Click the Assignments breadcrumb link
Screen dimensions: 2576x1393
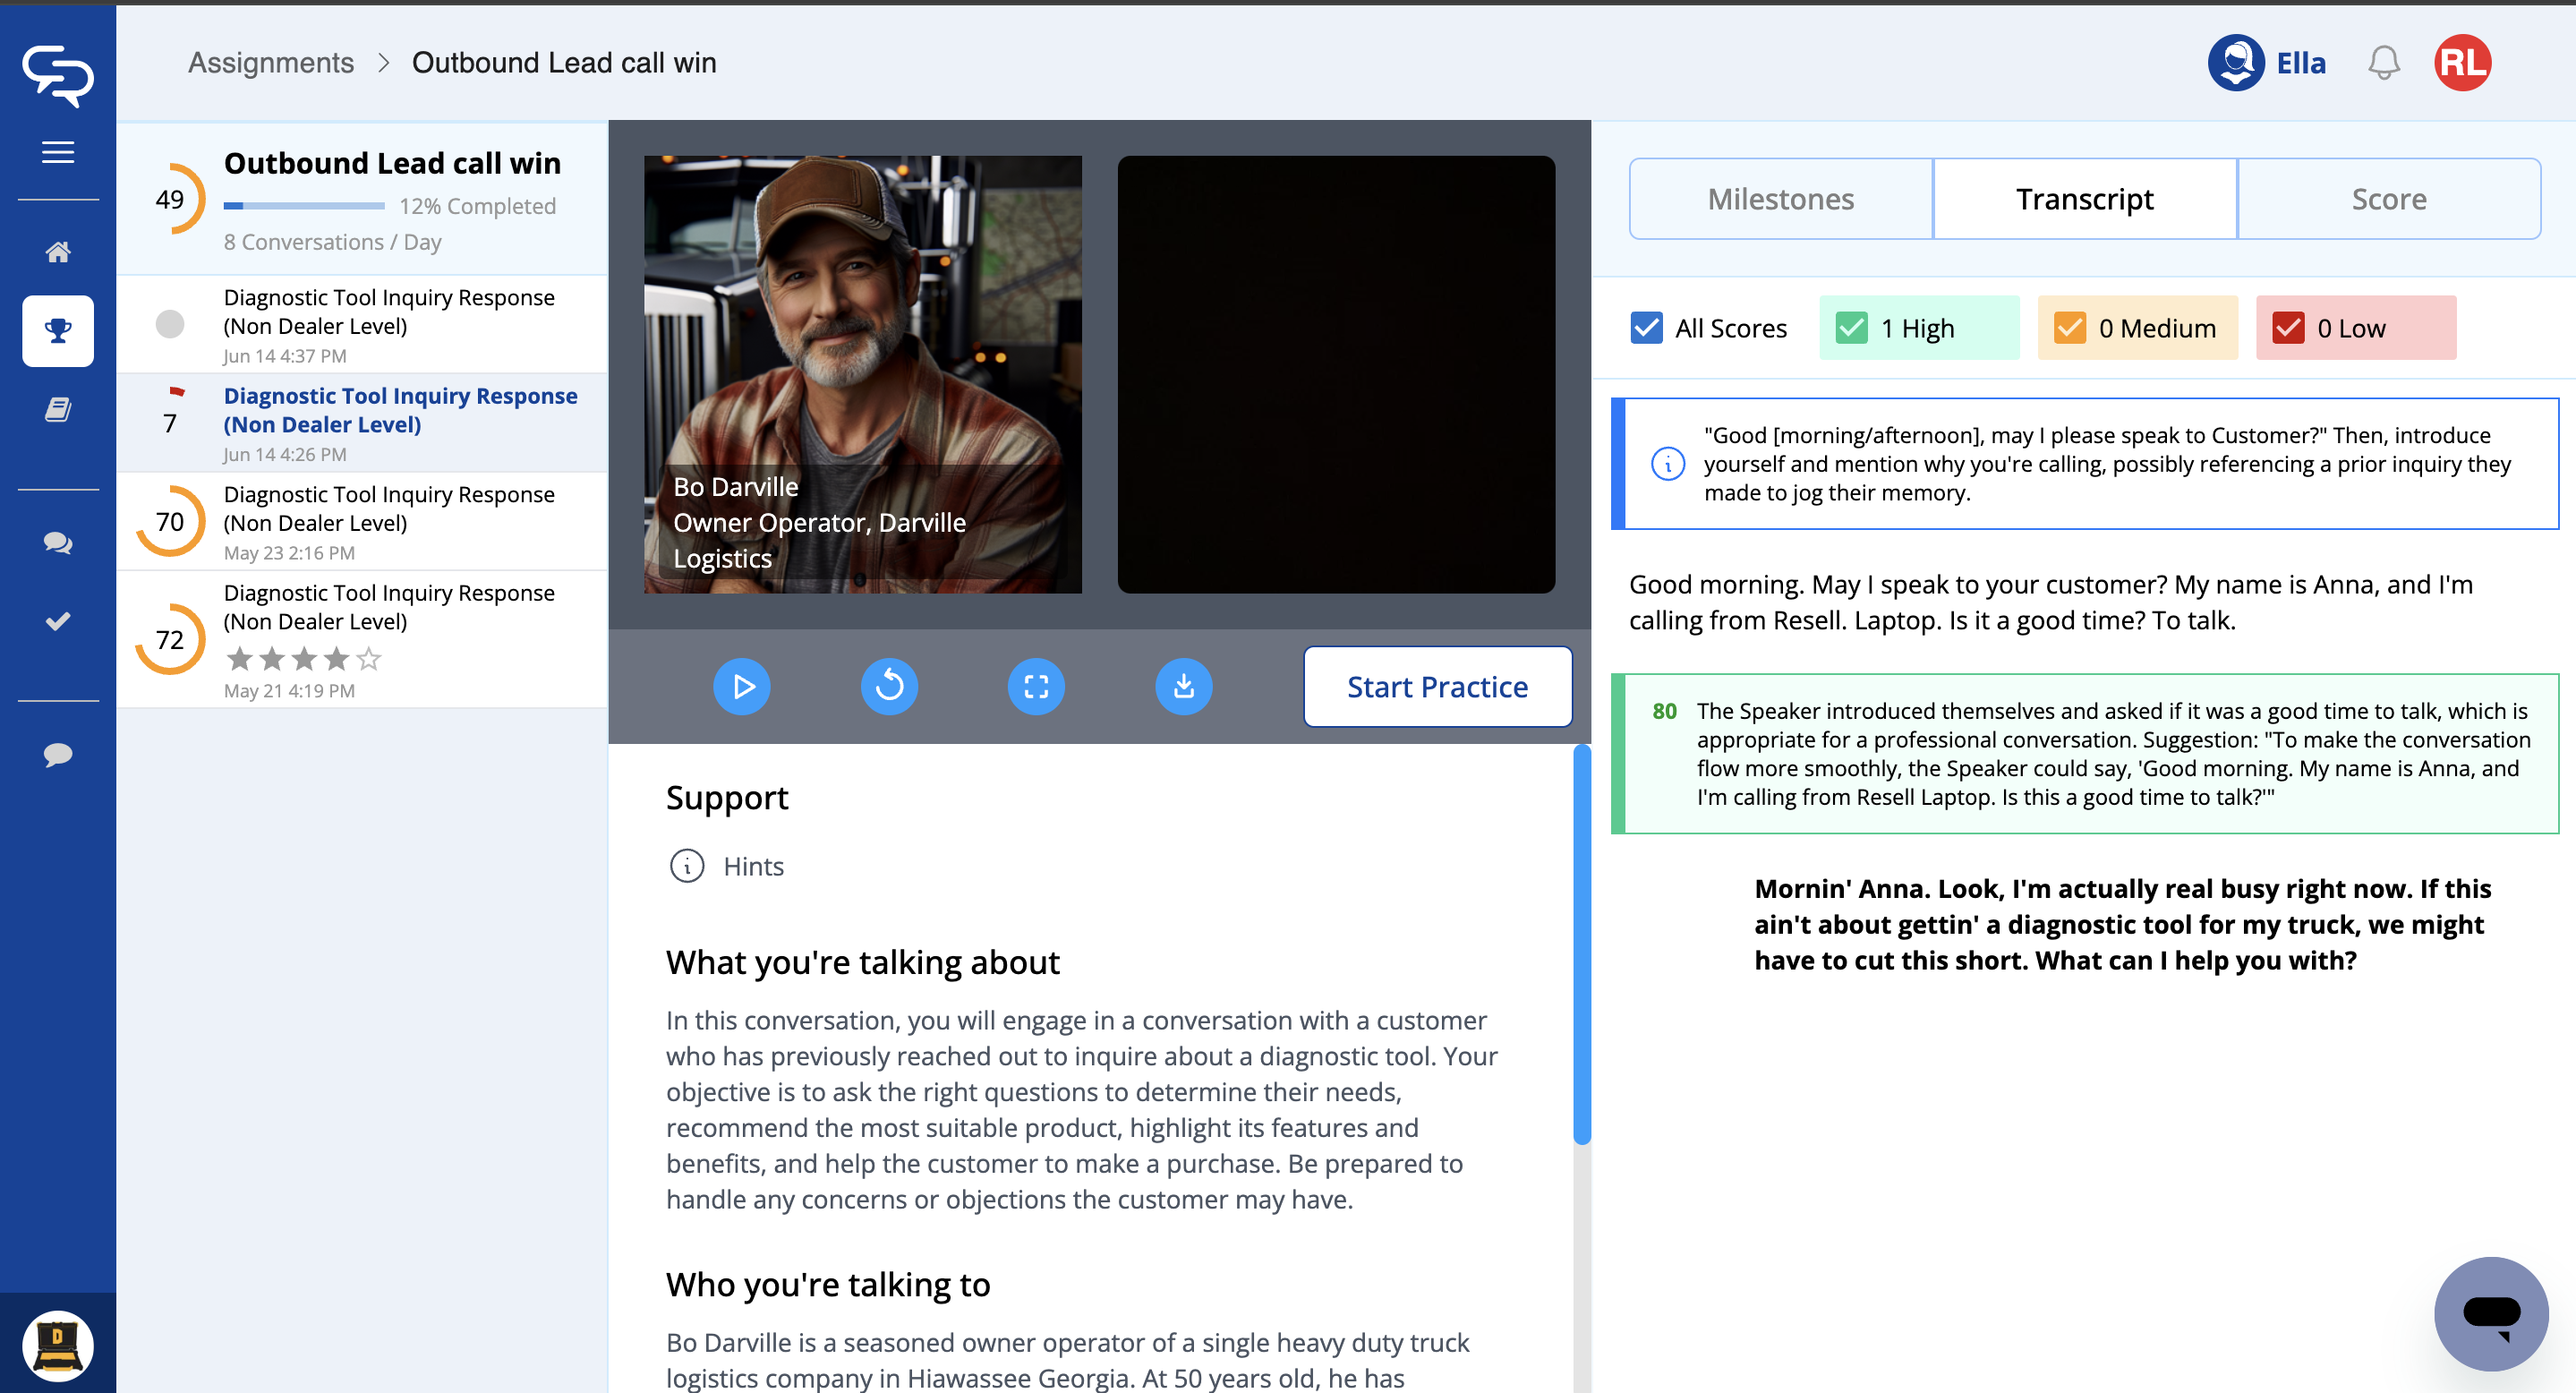pos(271,63)
